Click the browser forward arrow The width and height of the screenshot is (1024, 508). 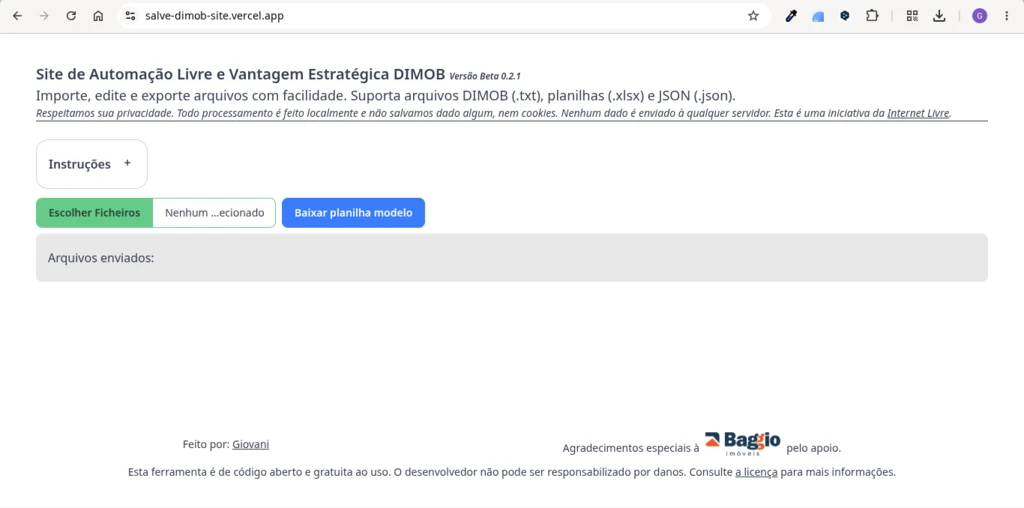coord(44,16)
